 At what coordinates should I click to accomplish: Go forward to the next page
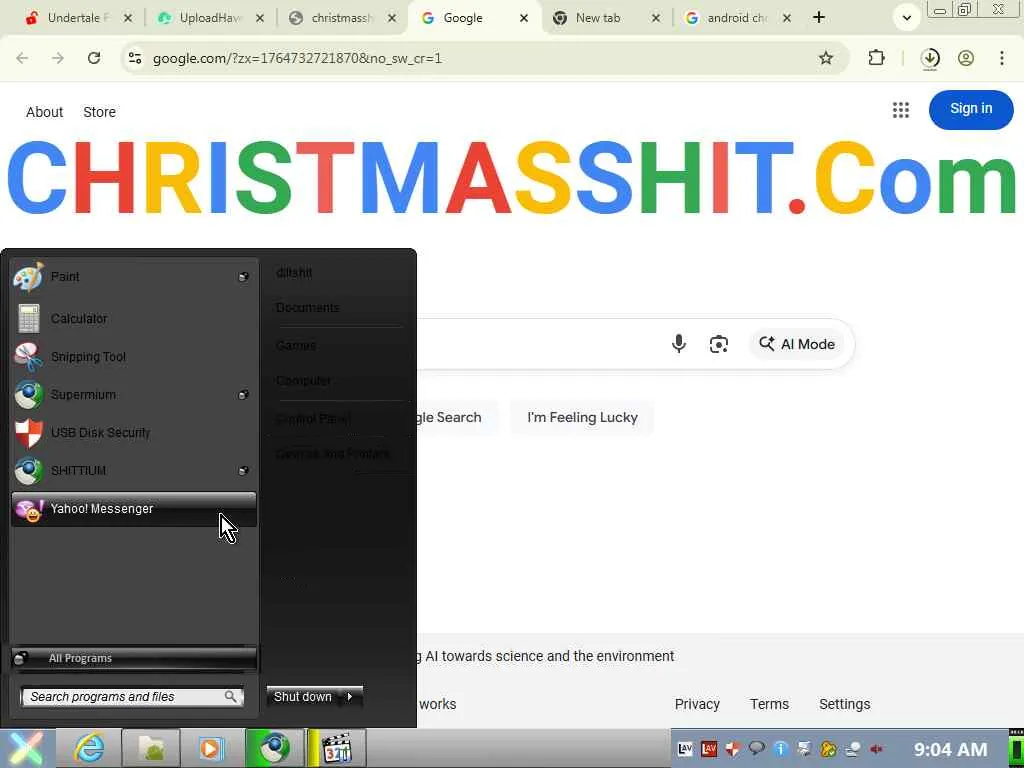[x=58, y=58]
